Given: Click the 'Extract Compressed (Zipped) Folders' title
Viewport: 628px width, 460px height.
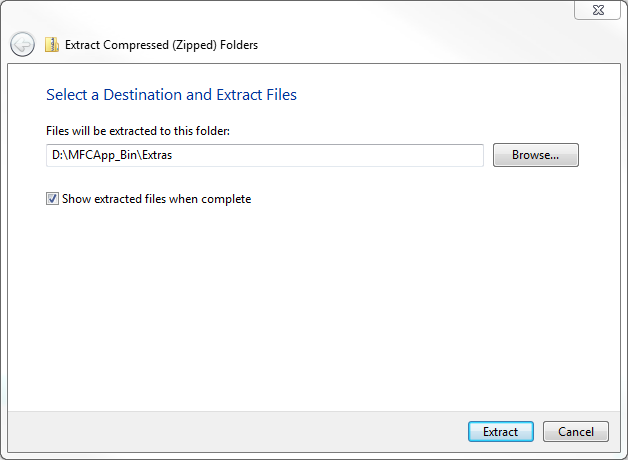Looking at the screenshot, I should [x=161, y=45].
